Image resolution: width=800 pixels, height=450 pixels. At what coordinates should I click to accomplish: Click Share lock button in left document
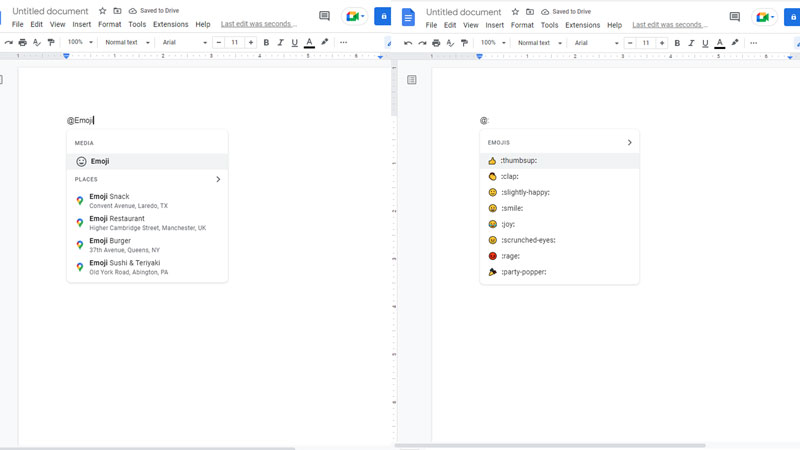pos(383,16)
